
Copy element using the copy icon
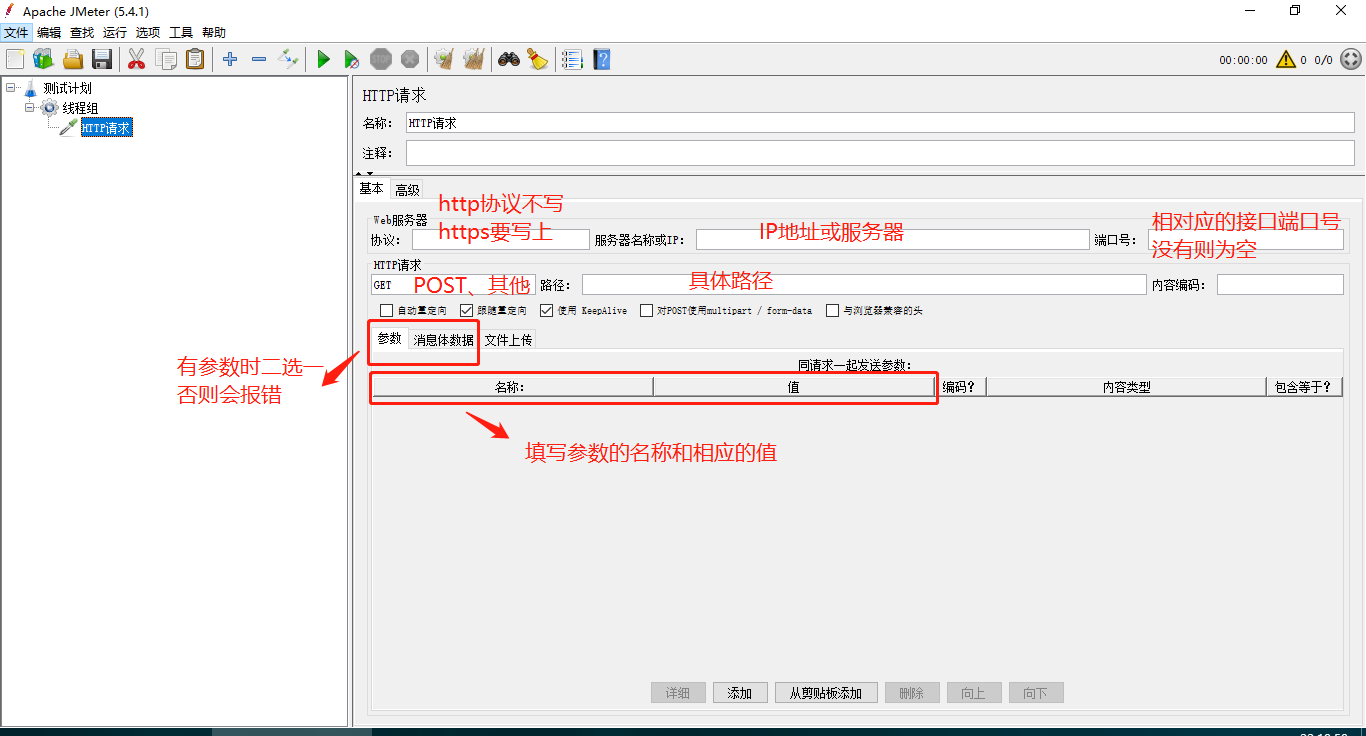click(x=166, y=59)
